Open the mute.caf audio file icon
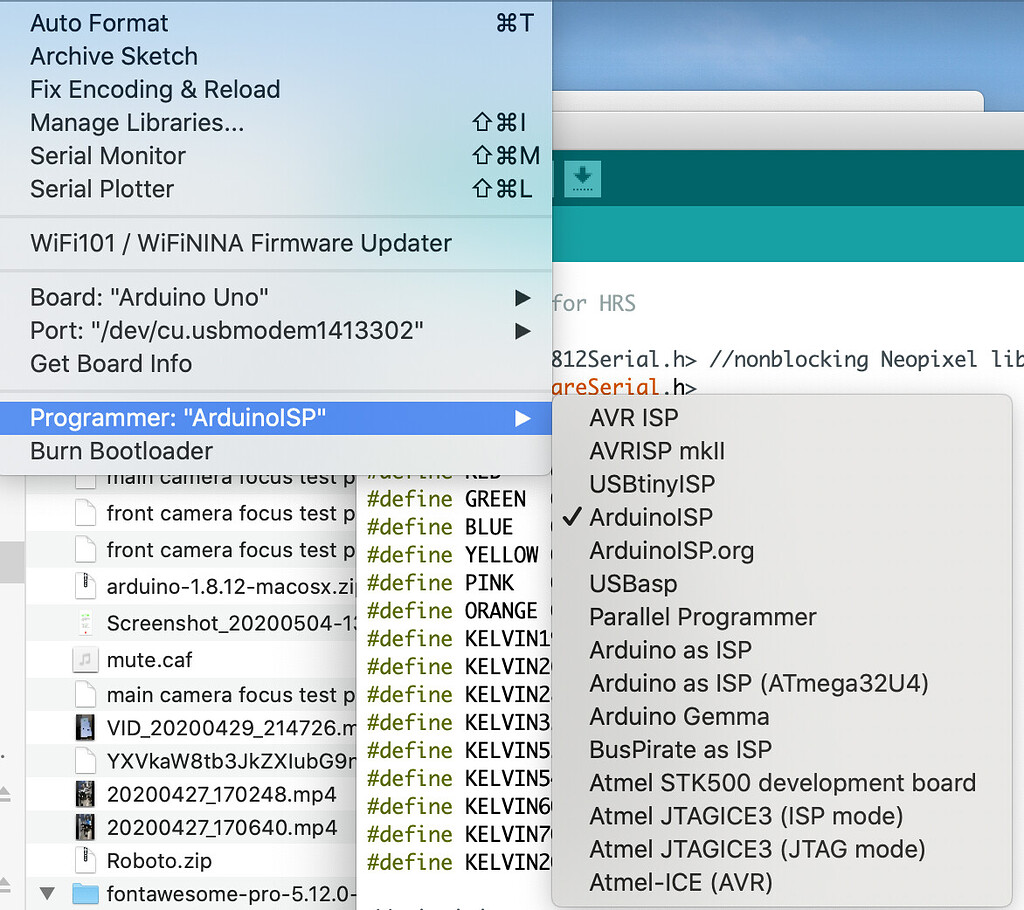This screenshot has height=910, width=1024. 87,659
